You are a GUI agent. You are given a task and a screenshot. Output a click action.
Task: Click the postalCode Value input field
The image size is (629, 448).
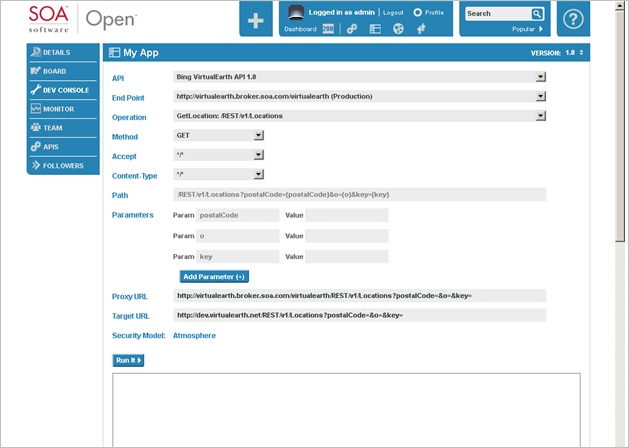346,215
